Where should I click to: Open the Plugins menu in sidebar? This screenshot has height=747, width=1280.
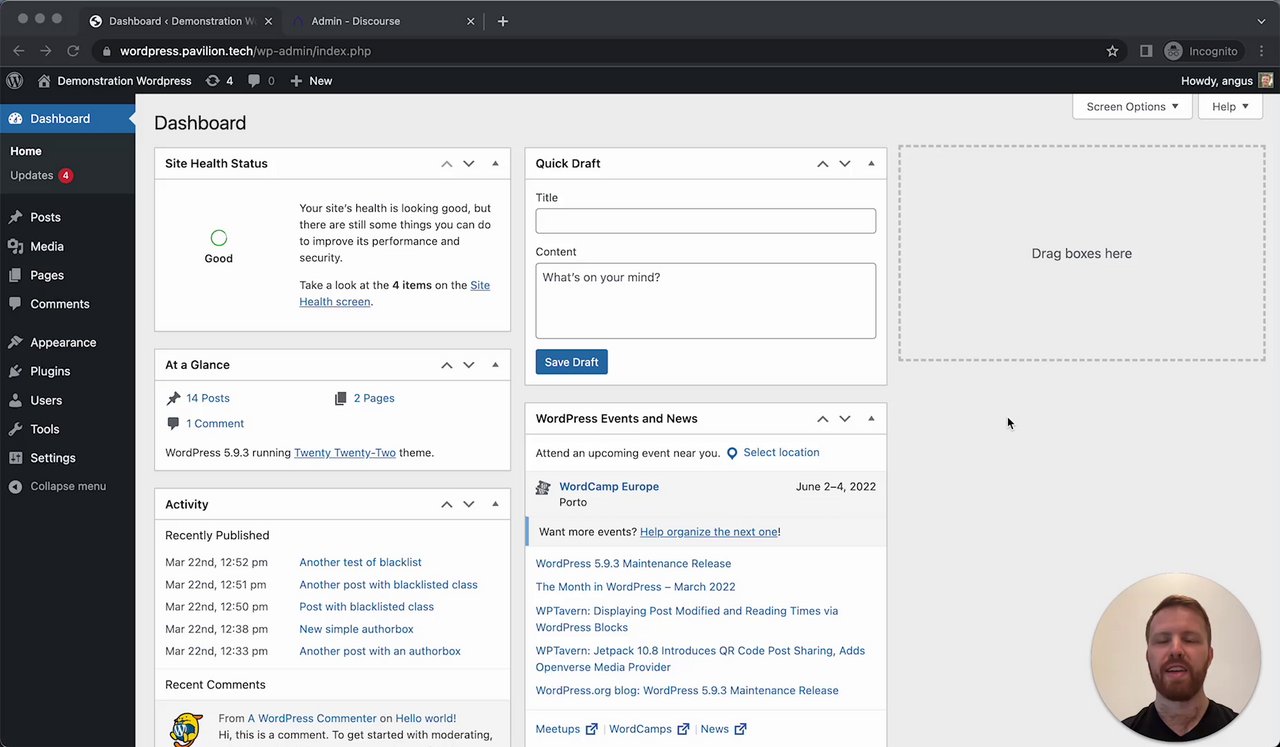point(50,371)
